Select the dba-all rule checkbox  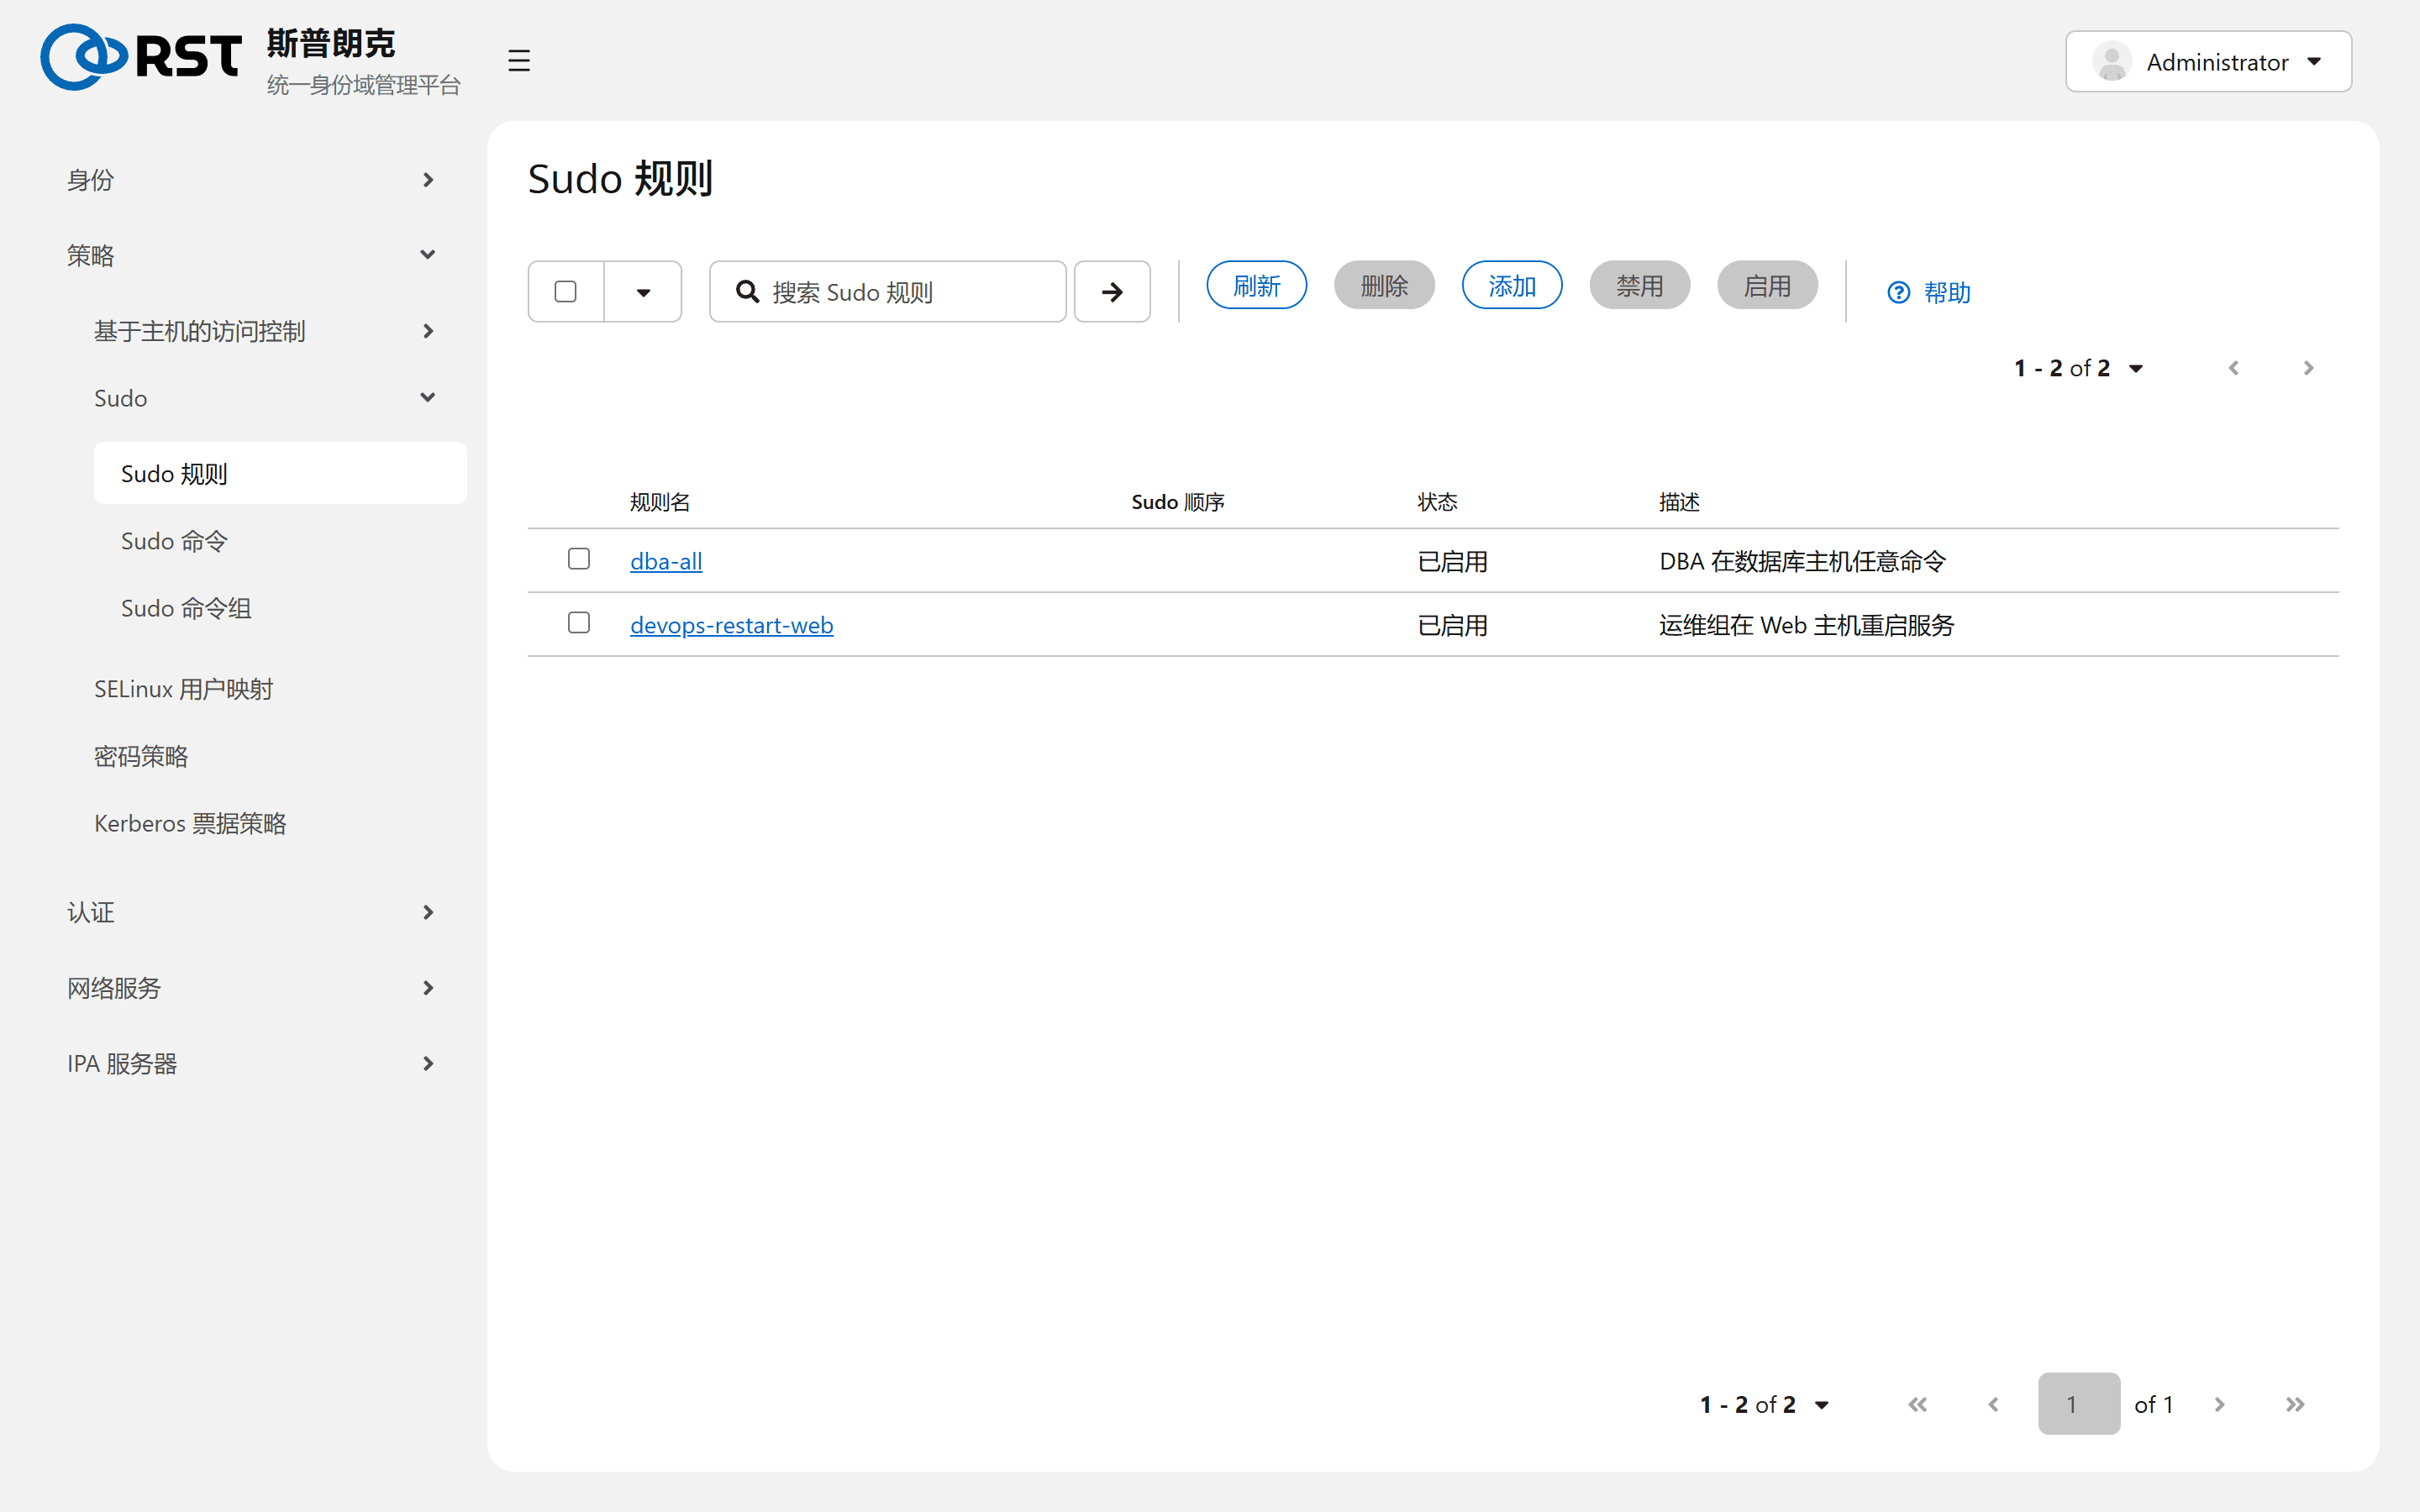tap(578, 558)
